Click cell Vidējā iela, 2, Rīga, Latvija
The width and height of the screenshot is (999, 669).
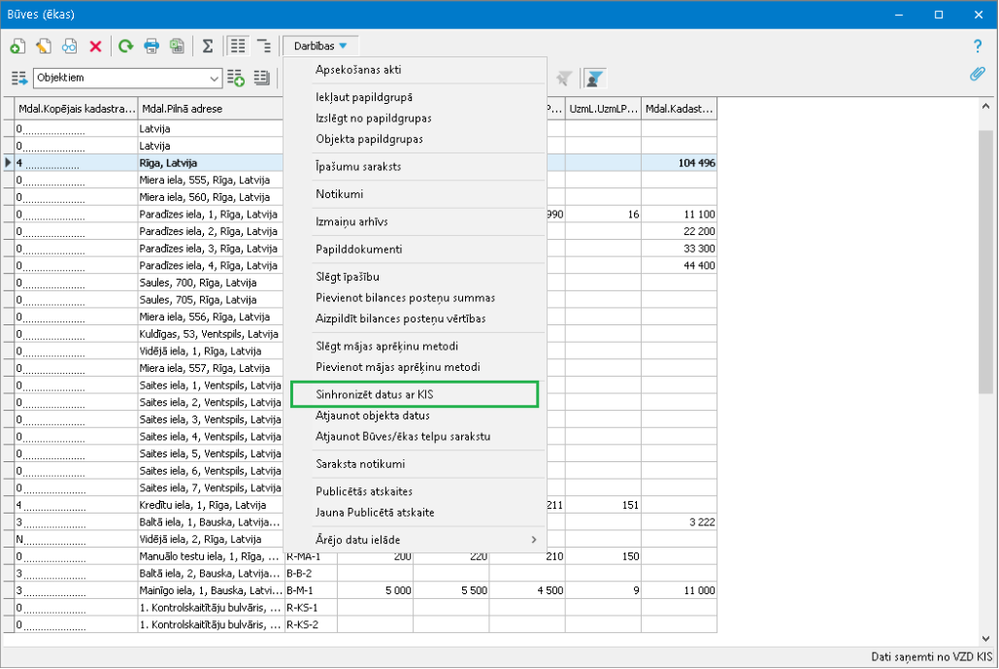[211, 540]
